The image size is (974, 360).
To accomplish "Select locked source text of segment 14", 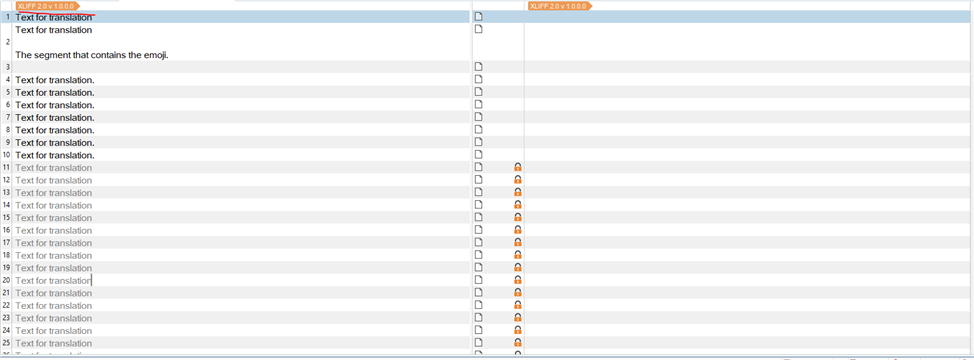I will [x=53, y=205].
